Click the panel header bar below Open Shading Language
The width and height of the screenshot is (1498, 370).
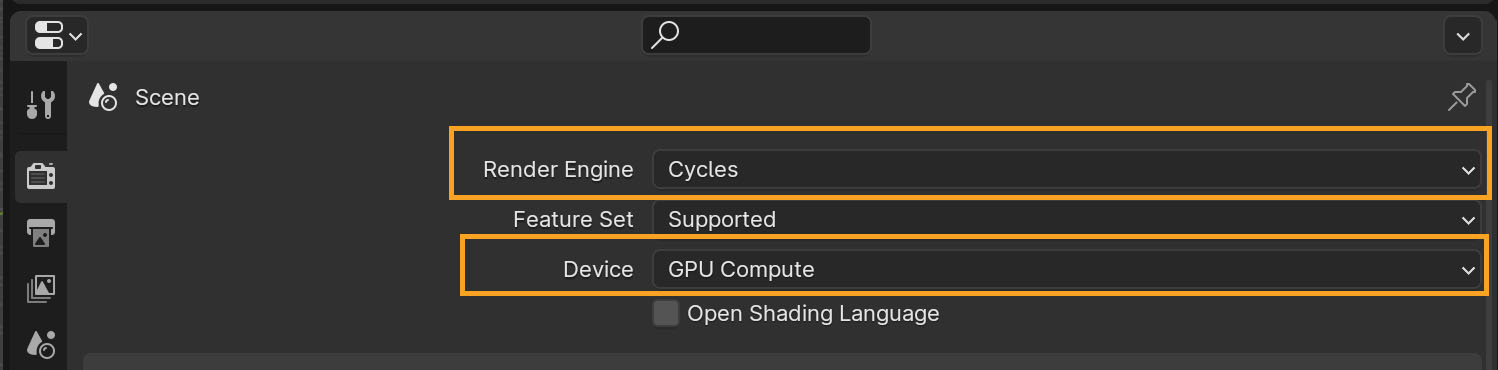click(782, 361)
